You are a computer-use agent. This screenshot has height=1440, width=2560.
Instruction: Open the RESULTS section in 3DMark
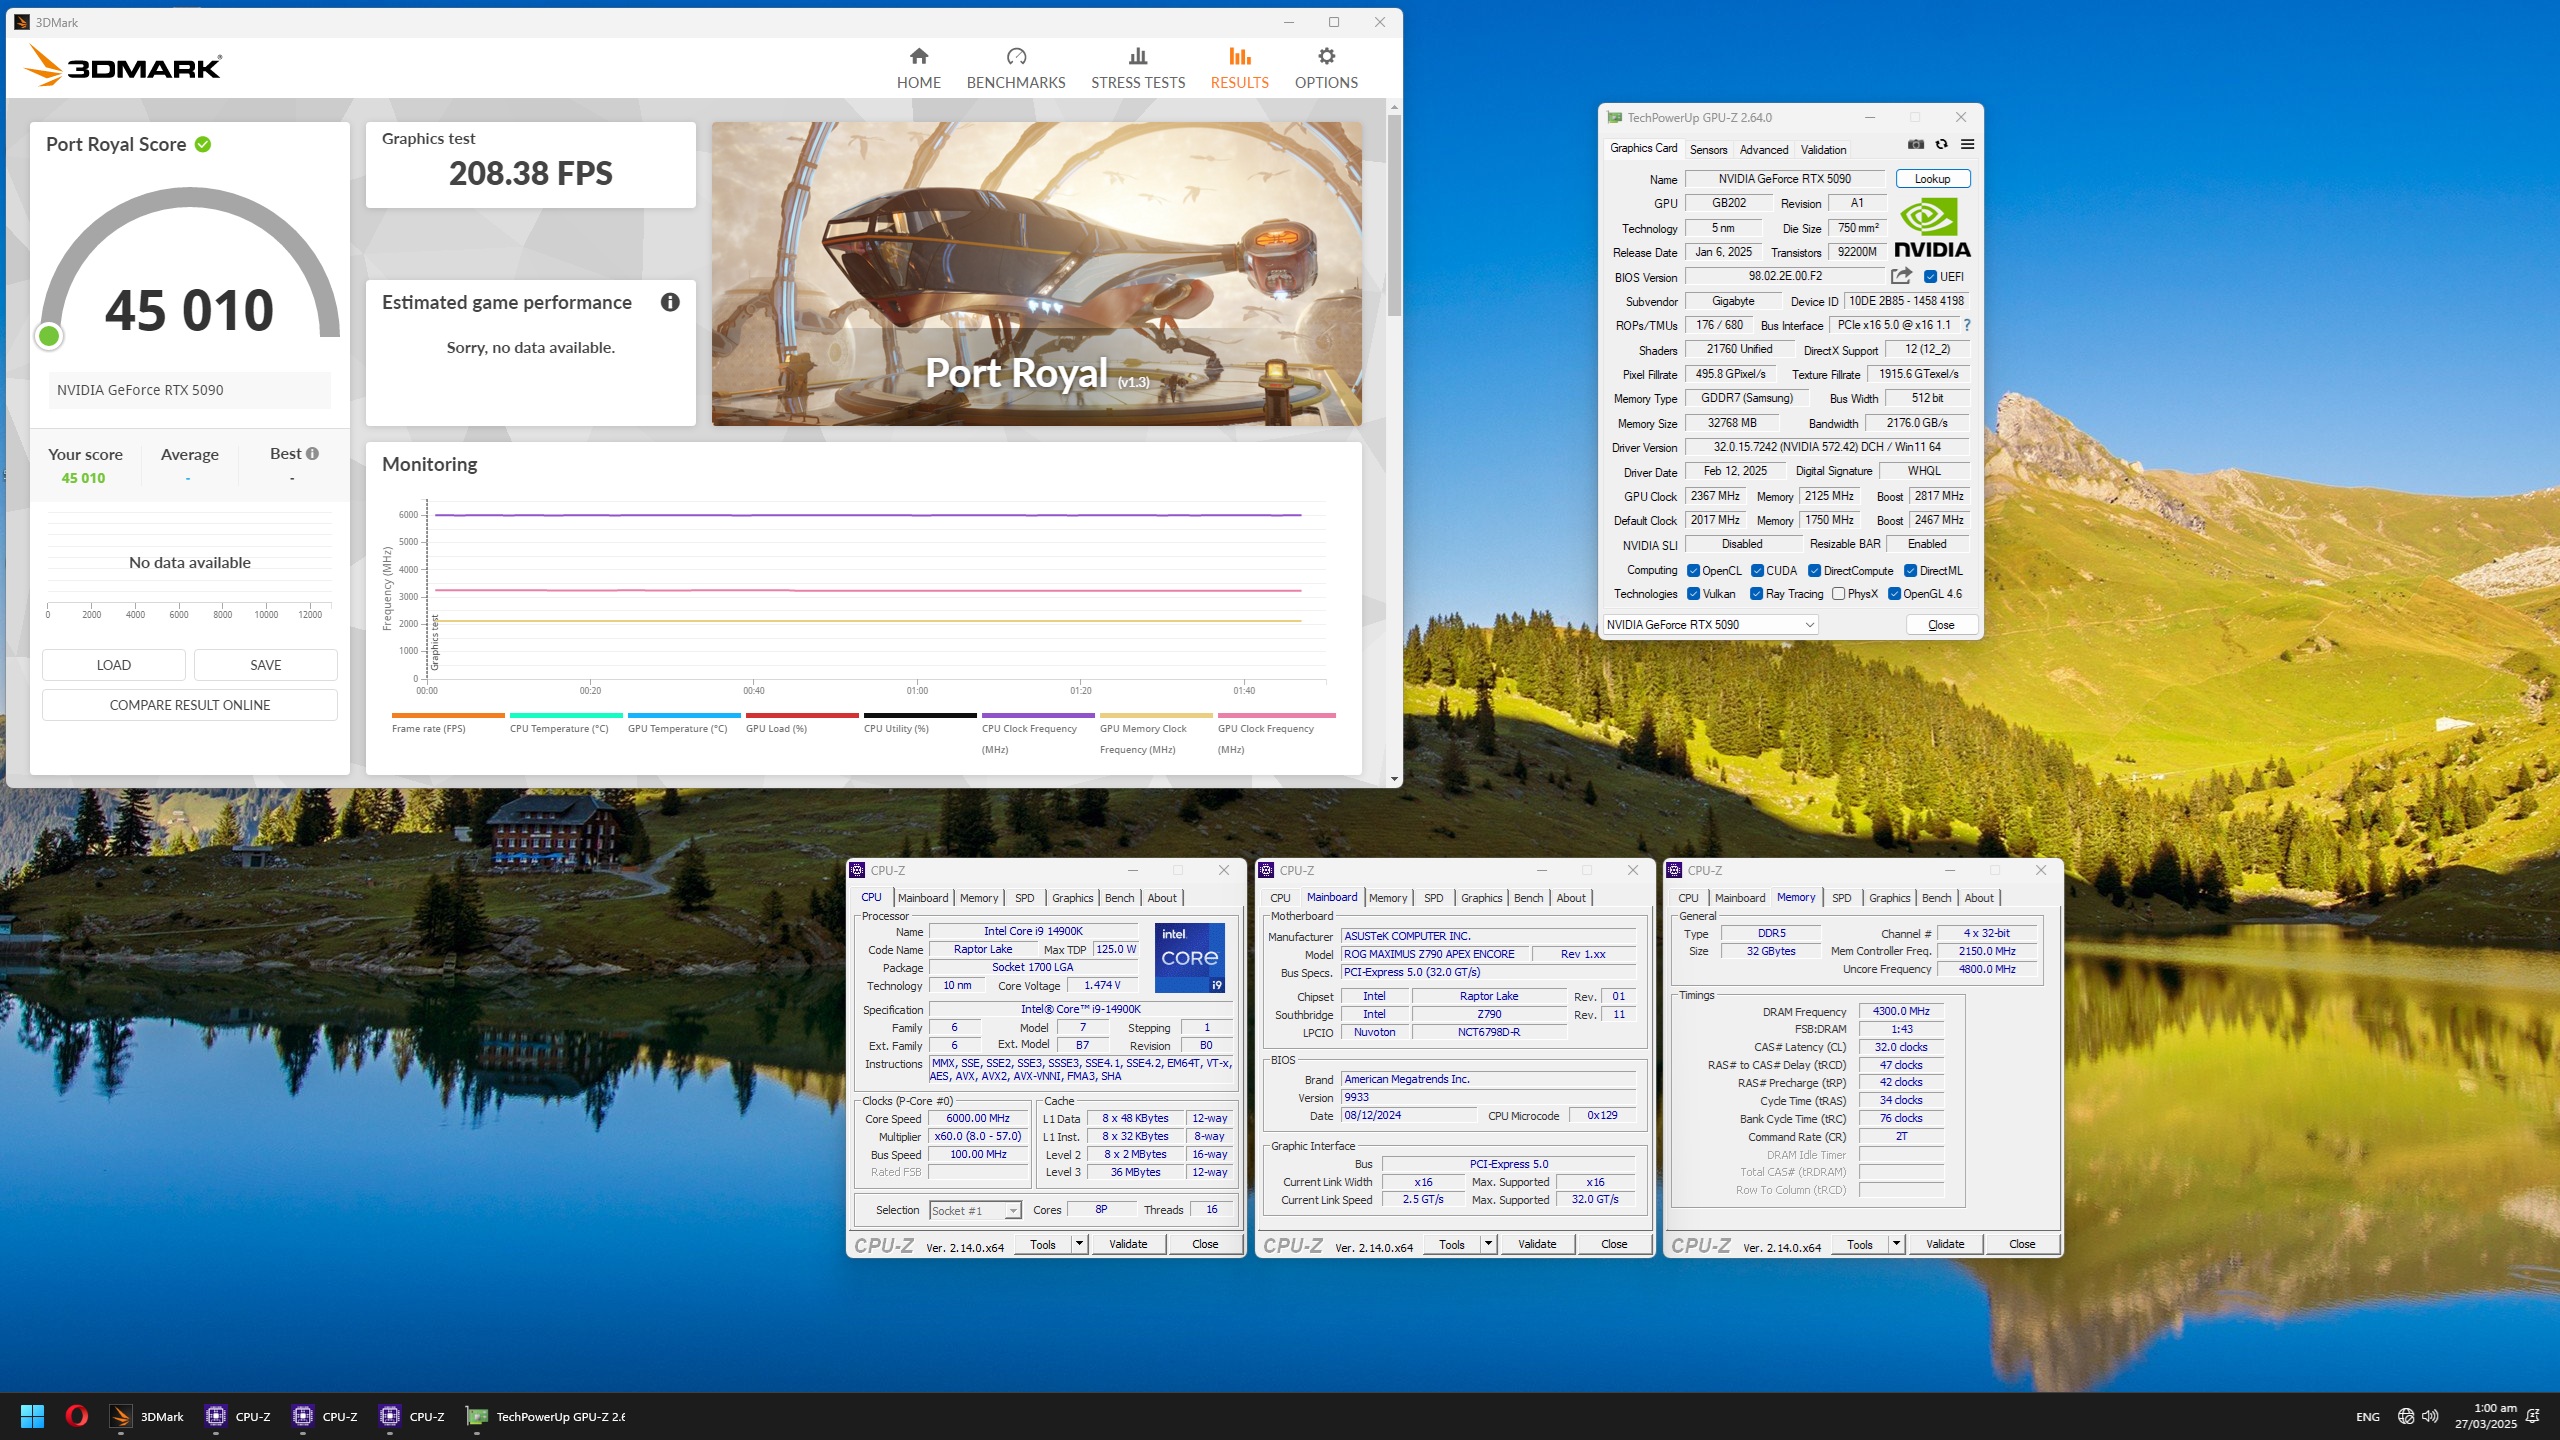click(x=1240, y=68)
